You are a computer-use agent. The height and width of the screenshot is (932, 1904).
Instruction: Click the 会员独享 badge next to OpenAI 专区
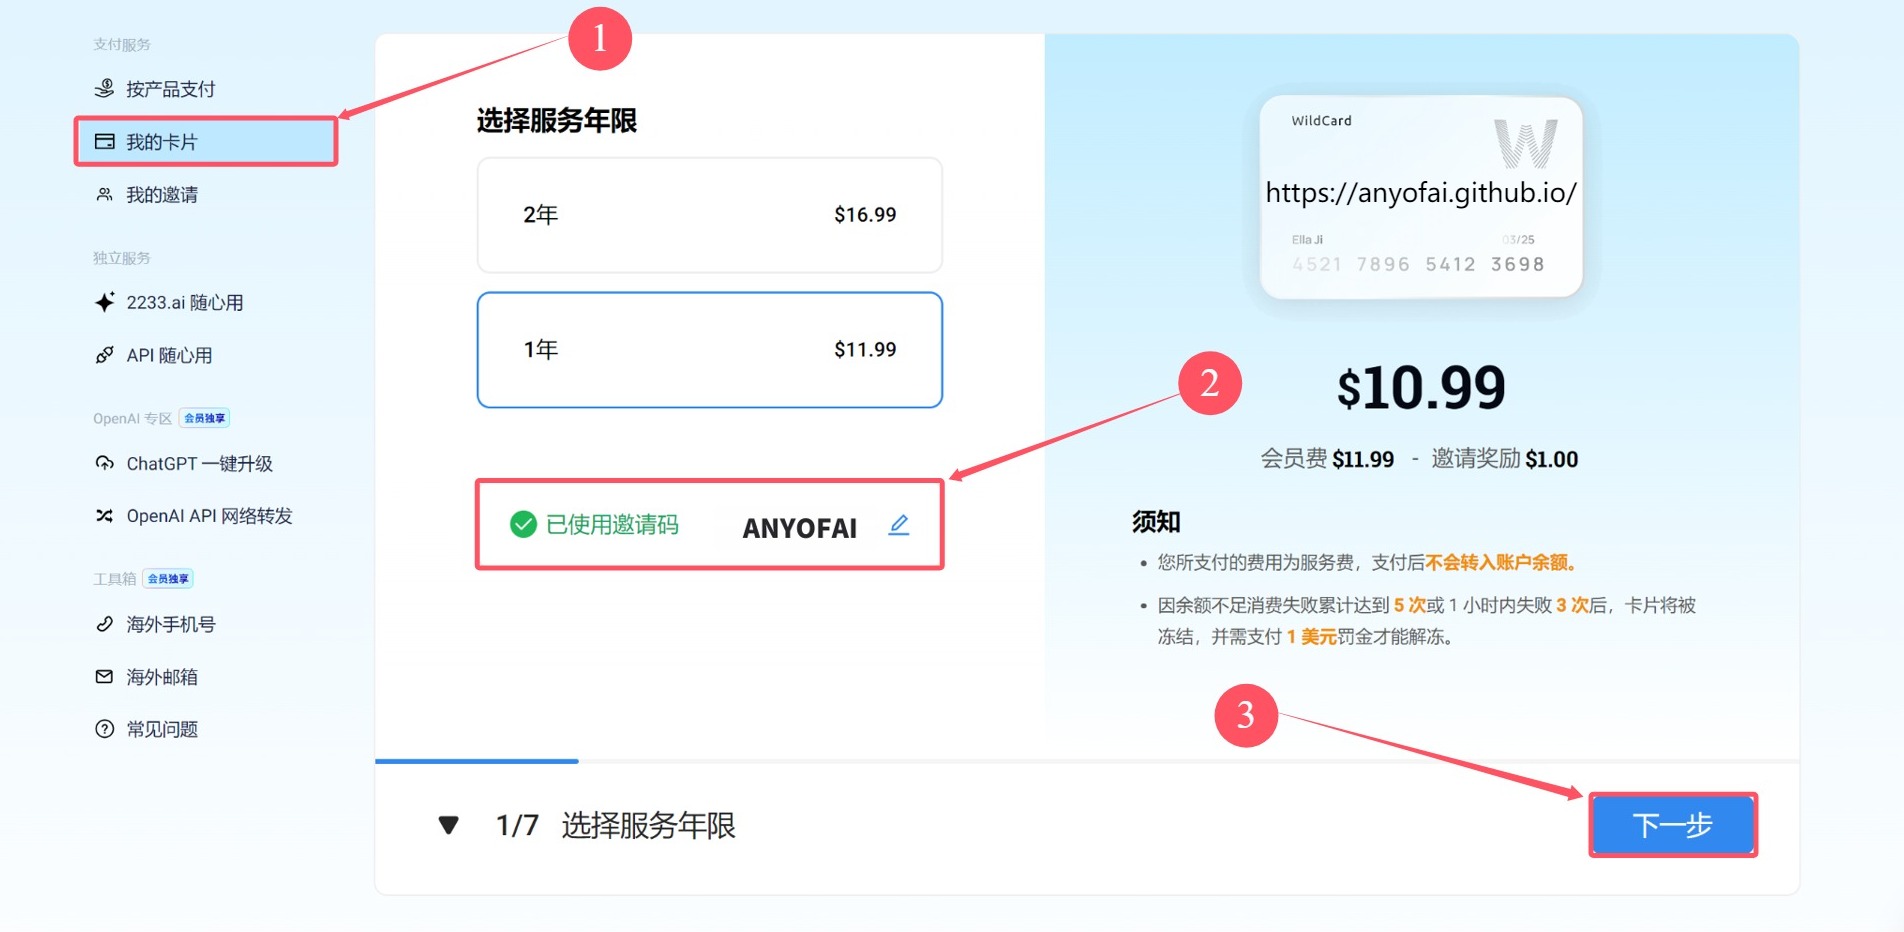205,418
